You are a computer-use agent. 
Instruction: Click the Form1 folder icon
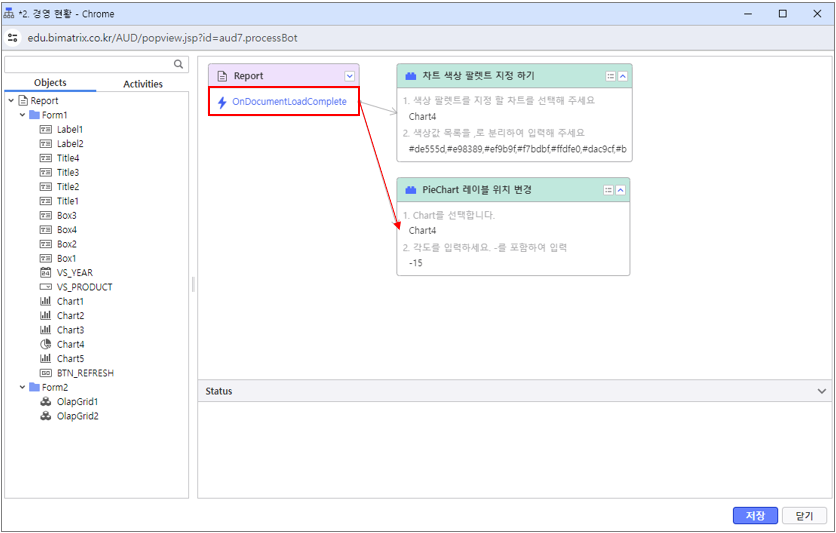[35, 115]
